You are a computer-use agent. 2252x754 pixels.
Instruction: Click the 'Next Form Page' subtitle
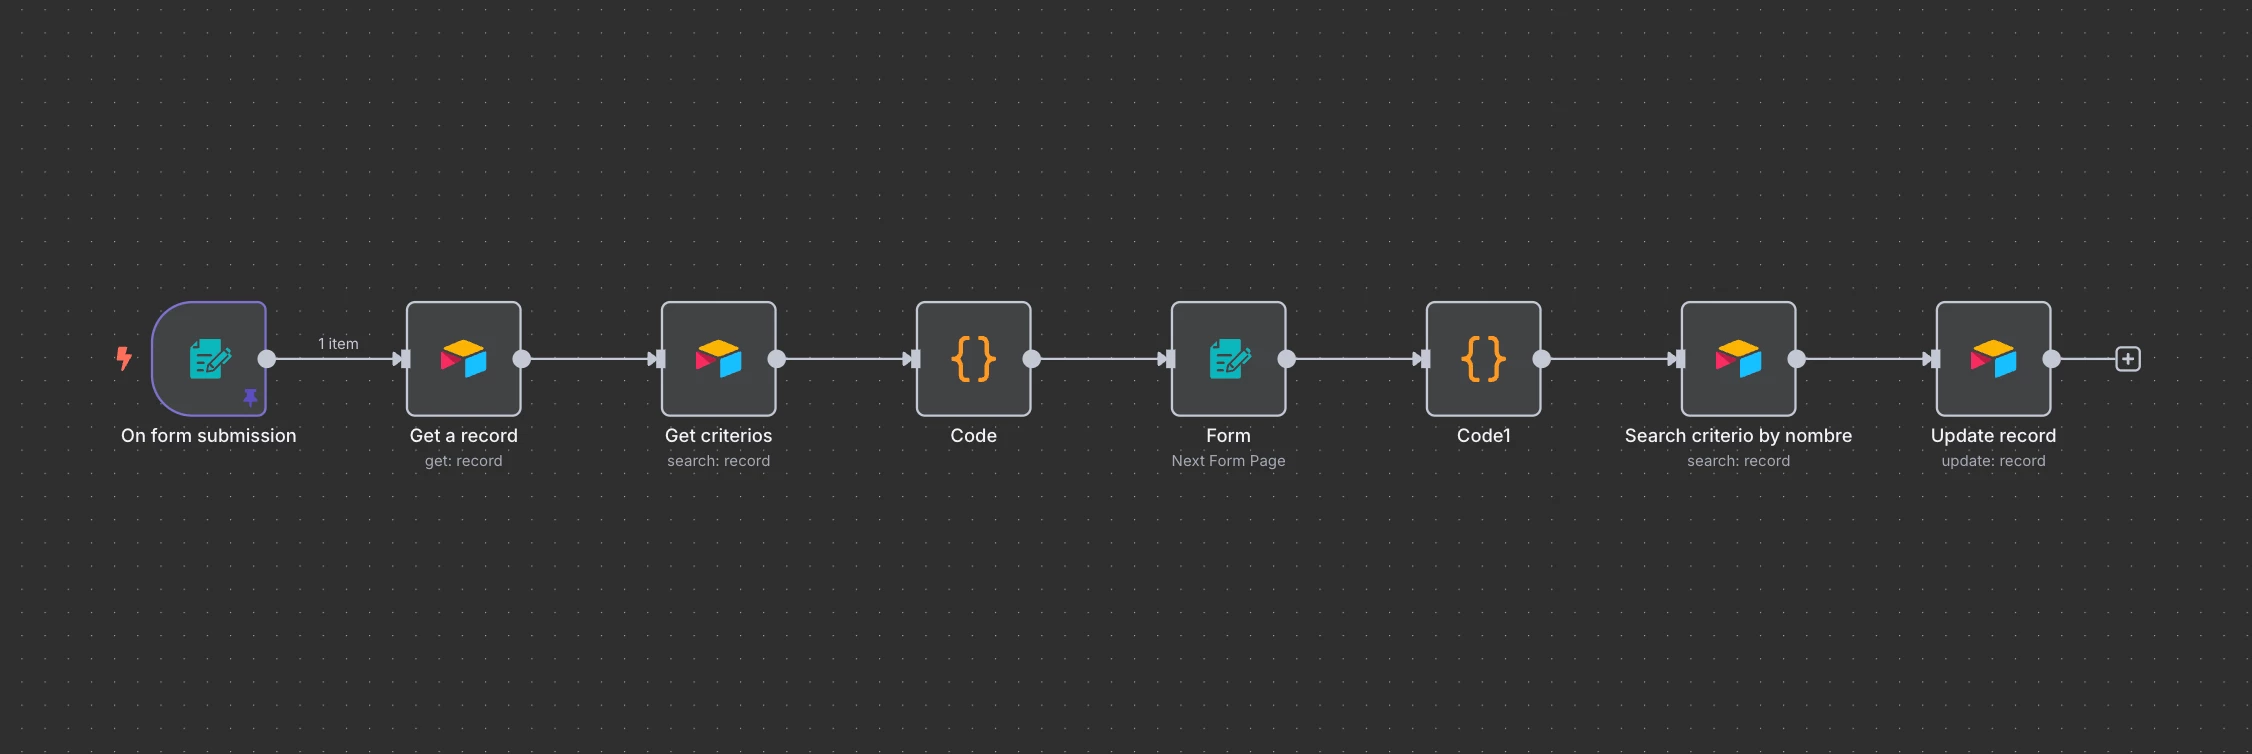pyautogui.click(x=1229, y=461)
